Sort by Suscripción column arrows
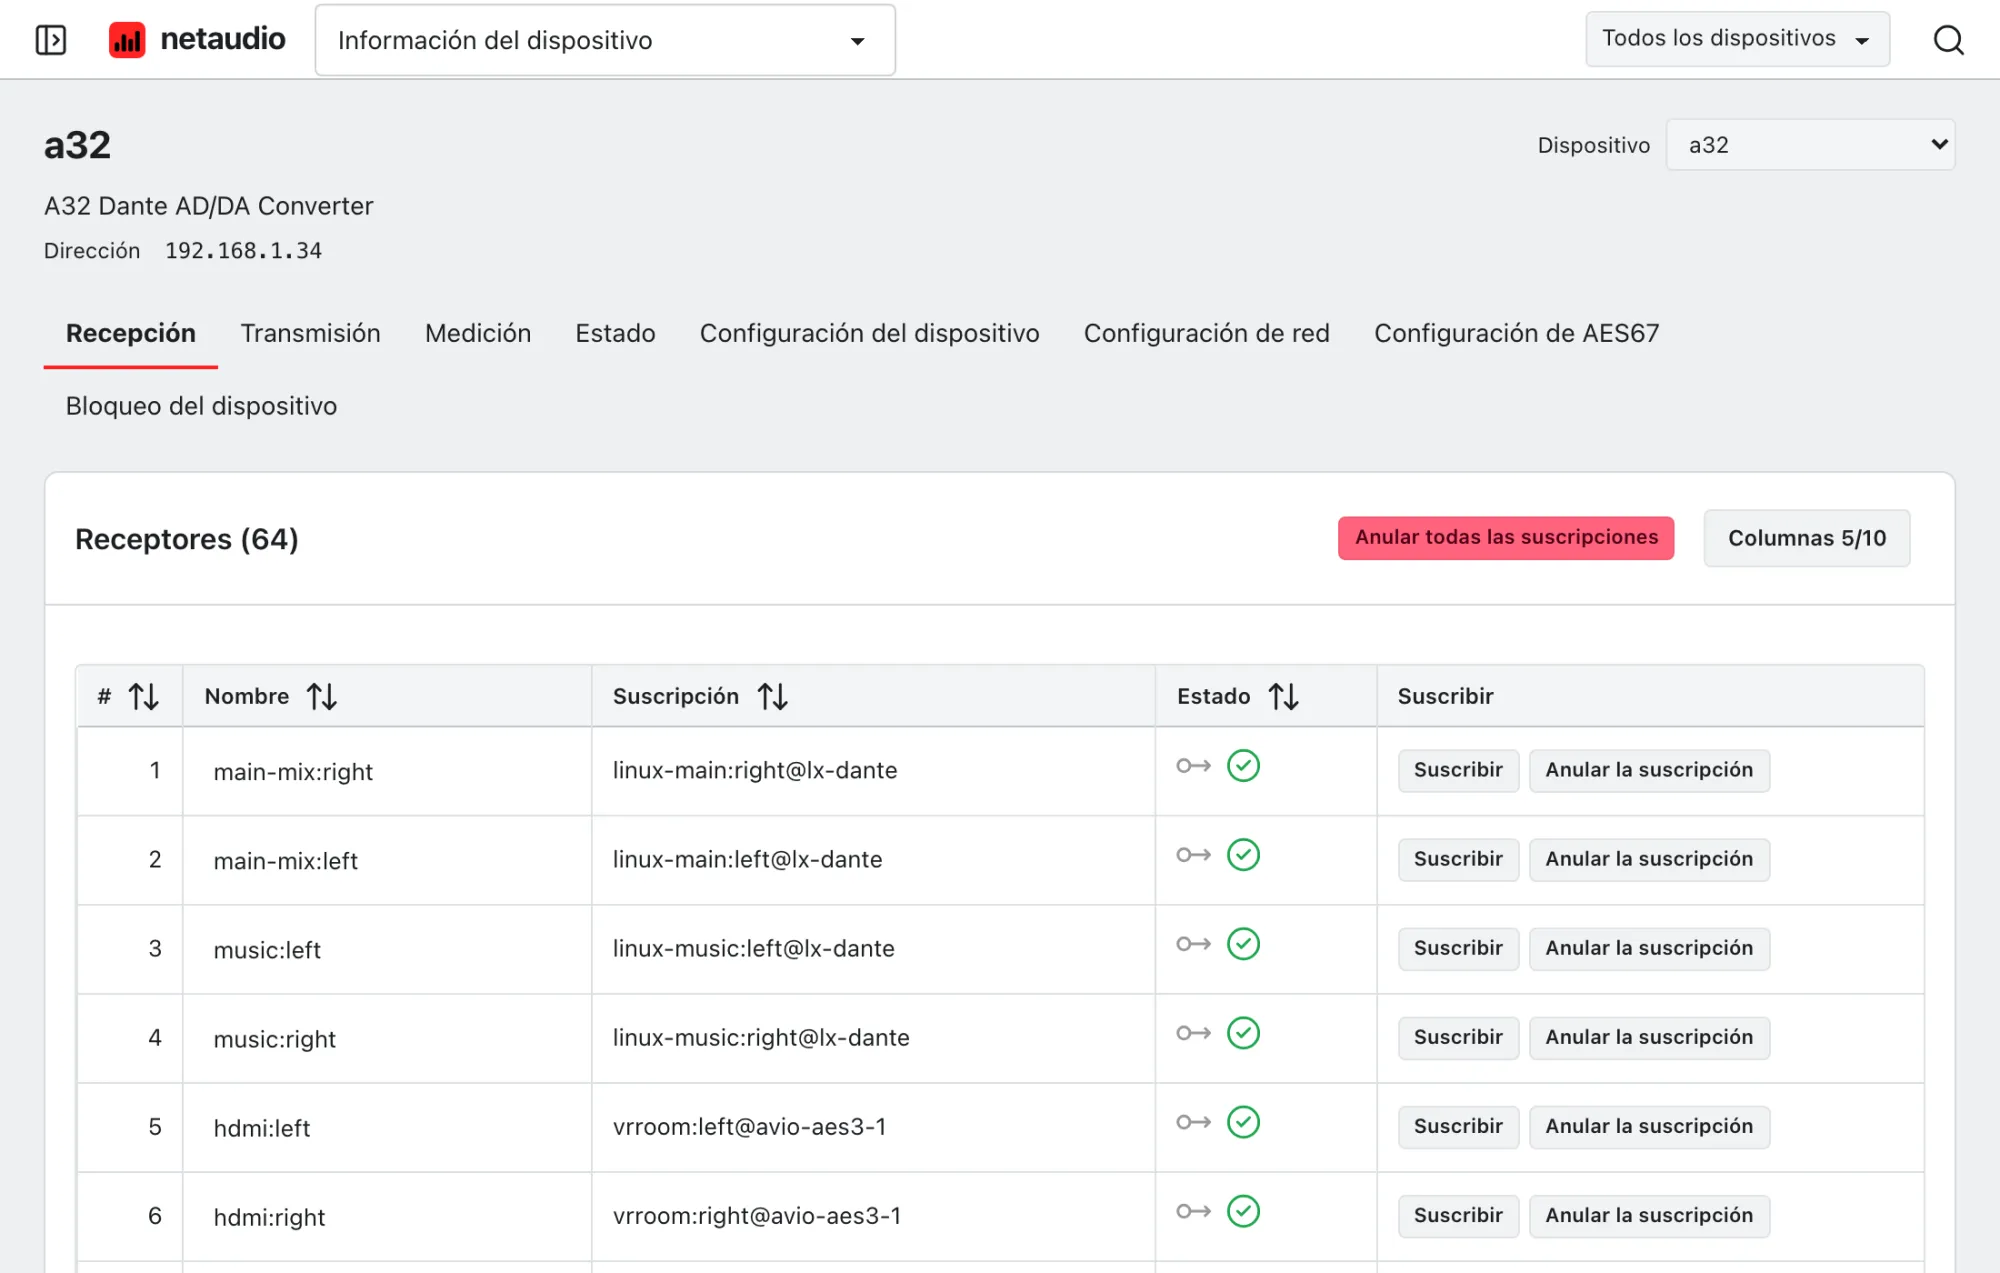The height and width of the screenshot is (1273, 2000). coord(773,696)
